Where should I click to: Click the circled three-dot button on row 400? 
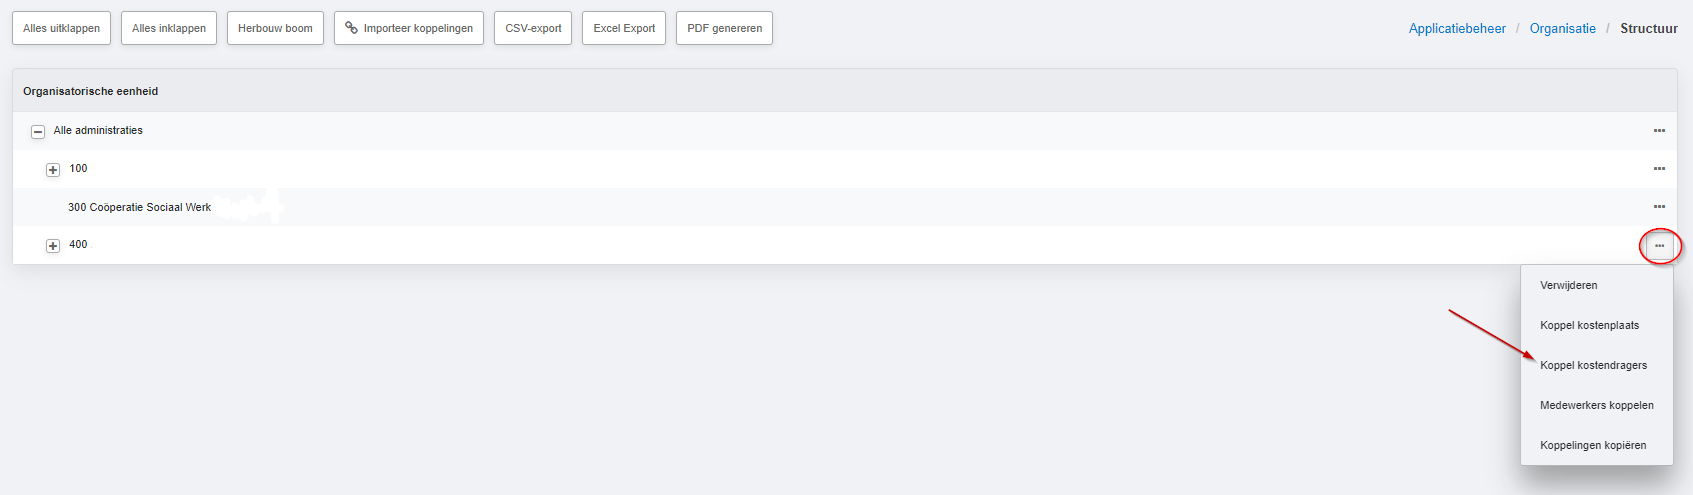[1659, 246]
